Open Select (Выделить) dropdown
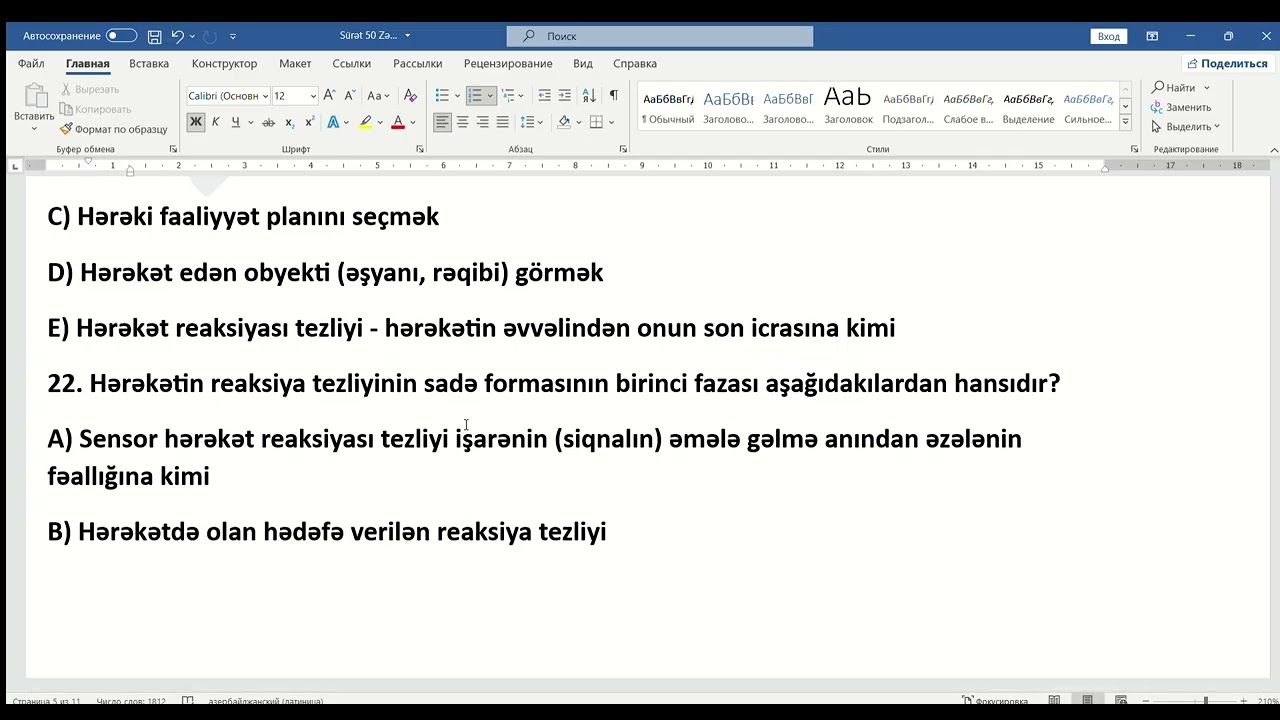 point(1186,127)
